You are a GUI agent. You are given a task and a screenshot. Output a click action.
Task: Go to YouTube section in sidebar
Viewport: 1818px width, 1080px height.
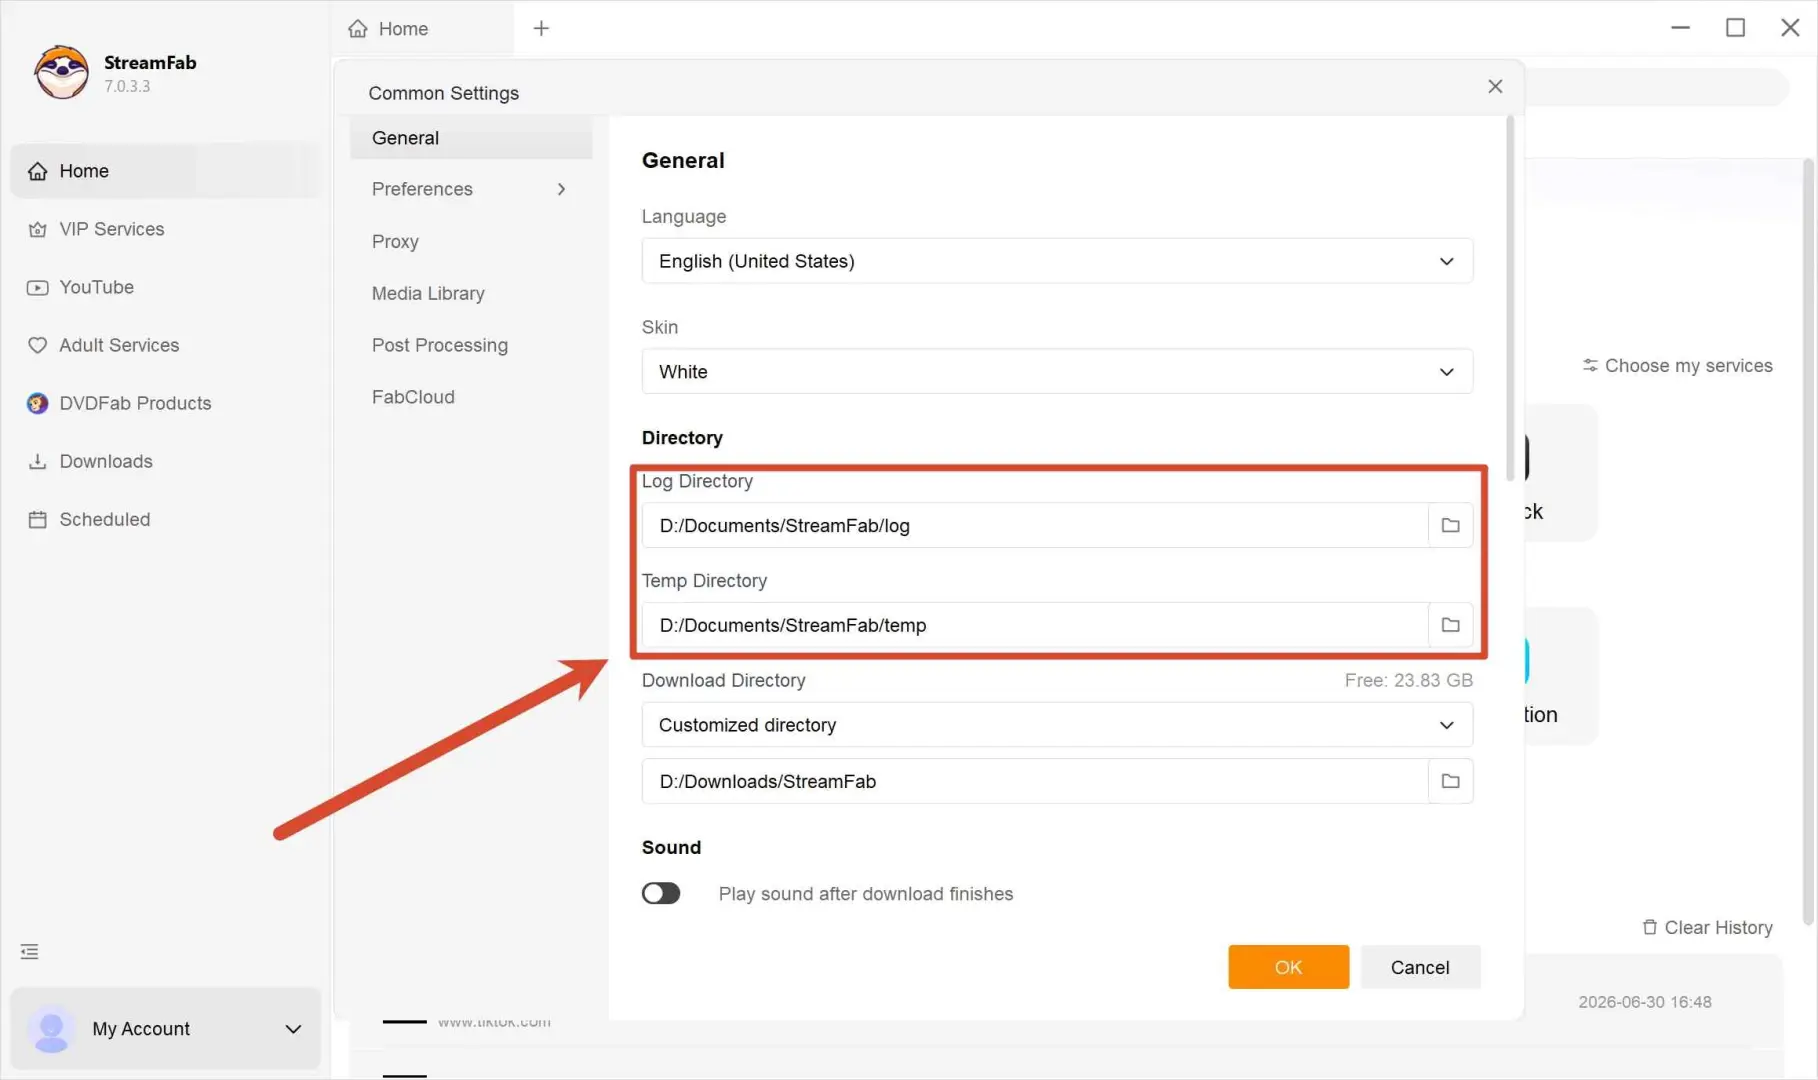[166, 287]
